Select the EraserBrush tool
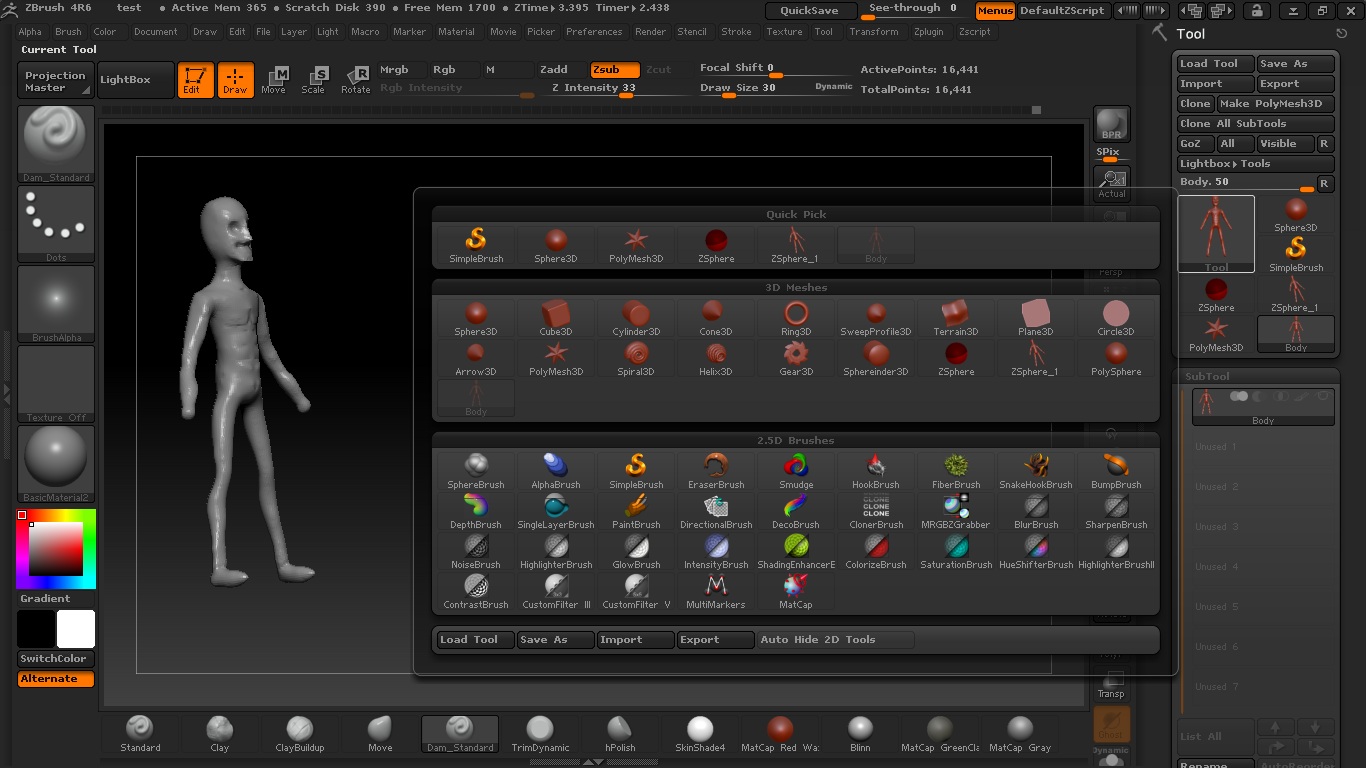The image size is (1366, 768). 716,472
